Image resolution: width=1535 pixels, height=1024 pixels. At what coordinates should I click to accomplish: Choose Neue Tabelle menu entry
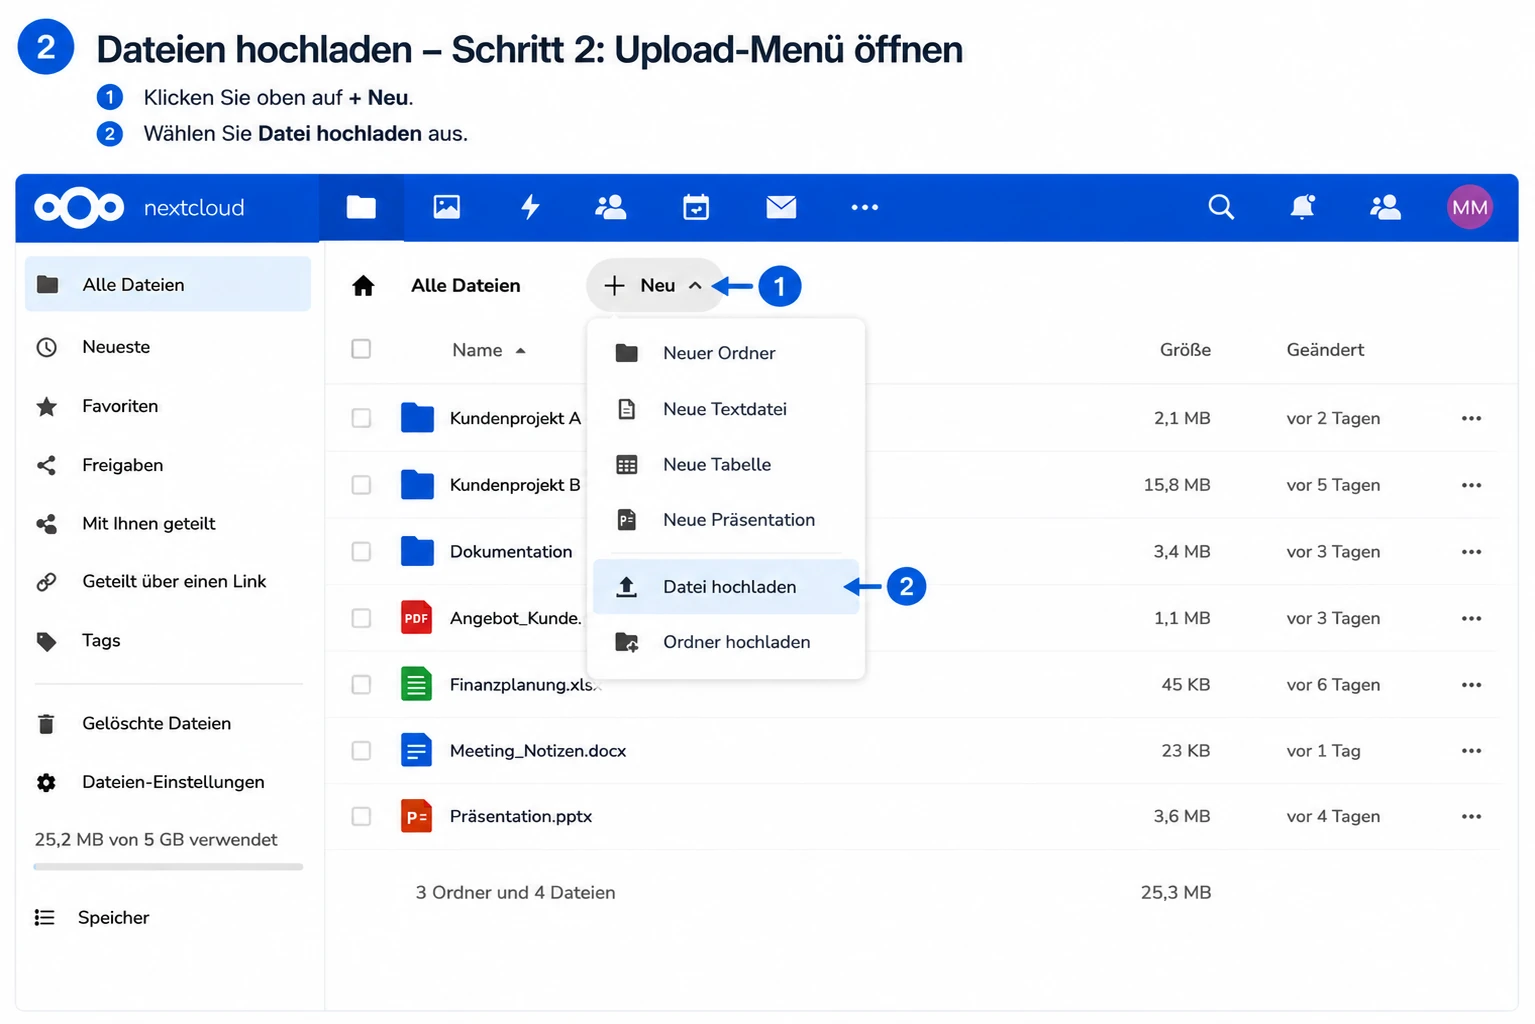726,465
